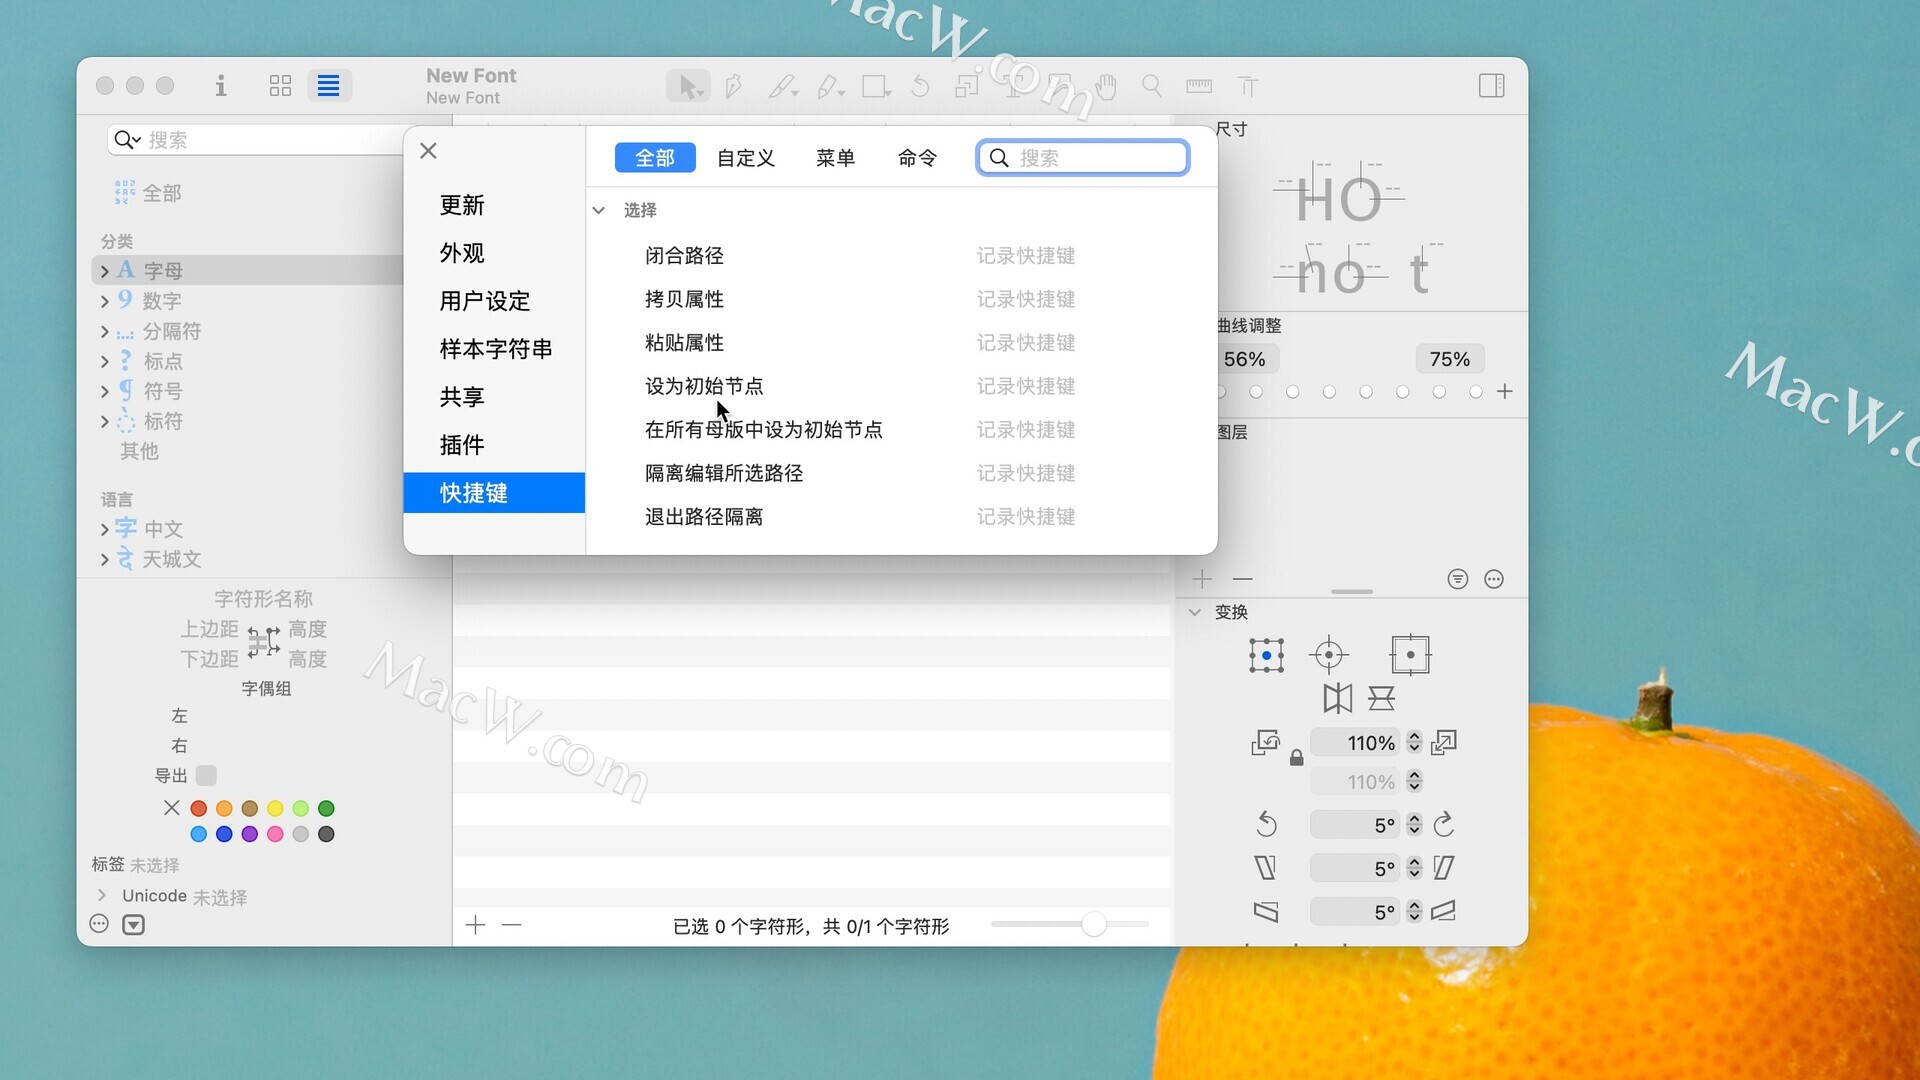
Task: Toggle the export checkbox (导出)
Action: [x=206, y=776]
